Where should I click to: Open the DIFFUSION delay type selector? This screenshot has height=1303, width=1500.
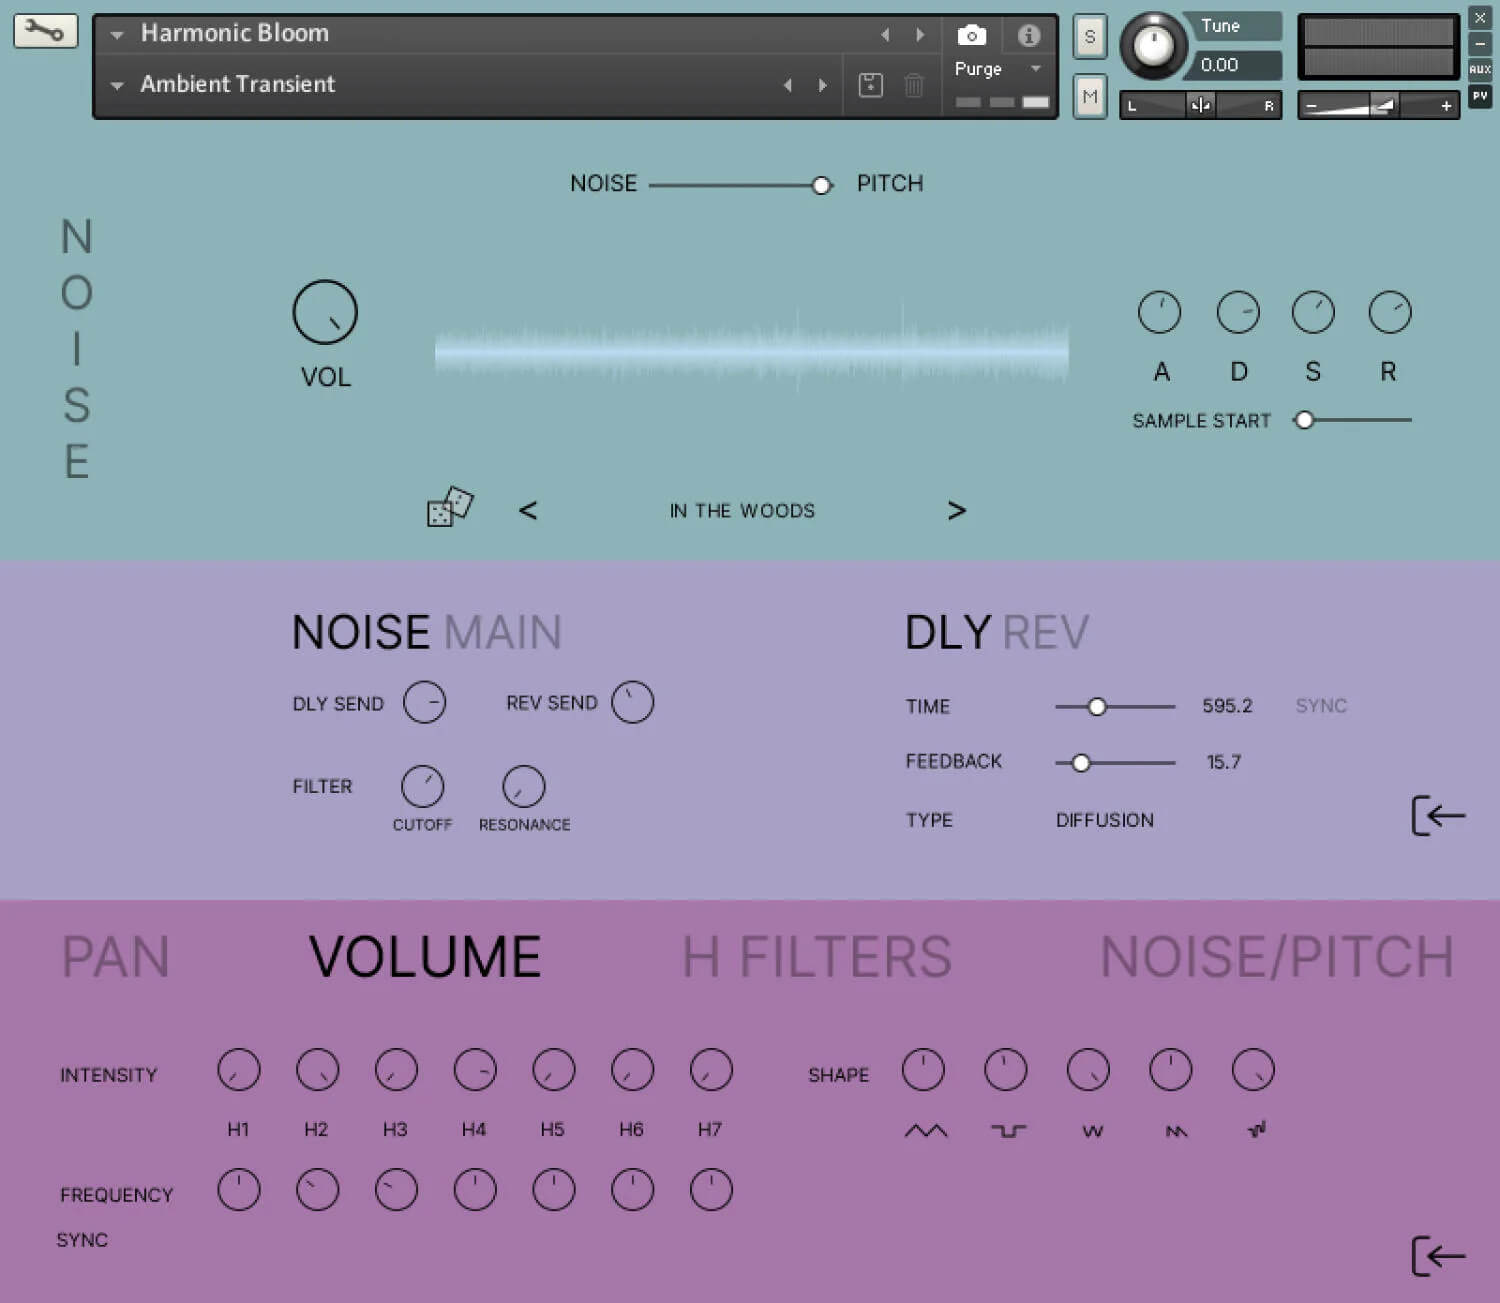click(1104, 819)
